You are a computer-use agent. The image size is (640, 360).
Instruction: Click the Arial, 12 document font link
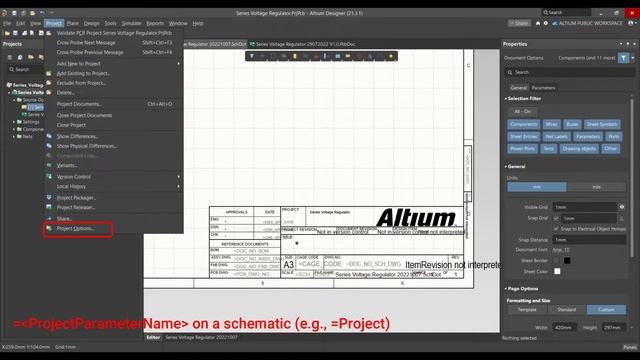click(560, 250)
